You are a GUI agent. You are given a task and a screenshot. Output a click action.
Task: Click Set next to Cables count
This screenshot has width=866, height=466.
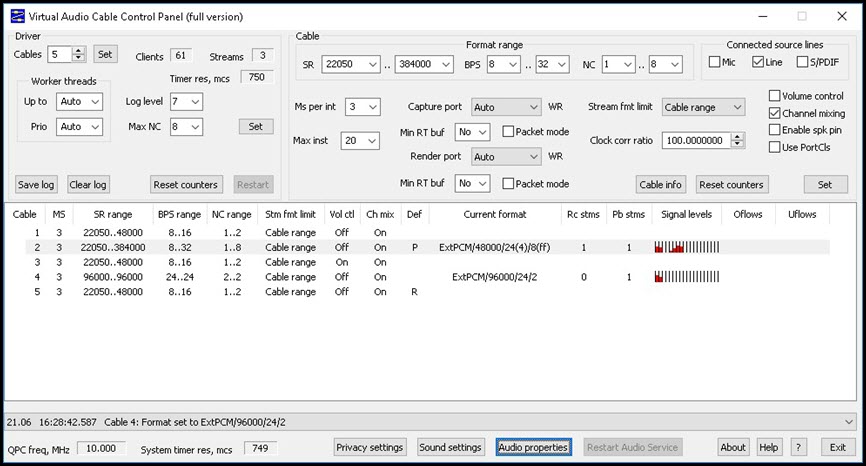tap(105, 54)
